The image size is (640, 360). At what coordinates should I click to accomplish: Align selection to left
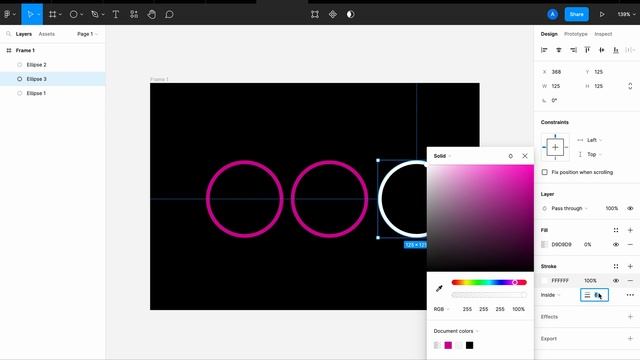tap(544, 50)
